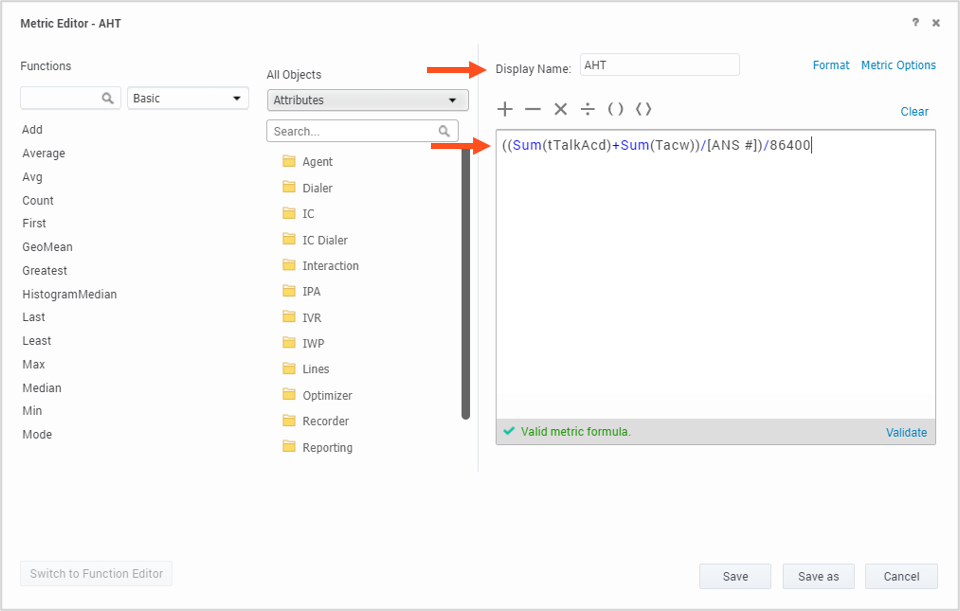
Task: Insert the minus operator symbol
Action: point(533,109)
